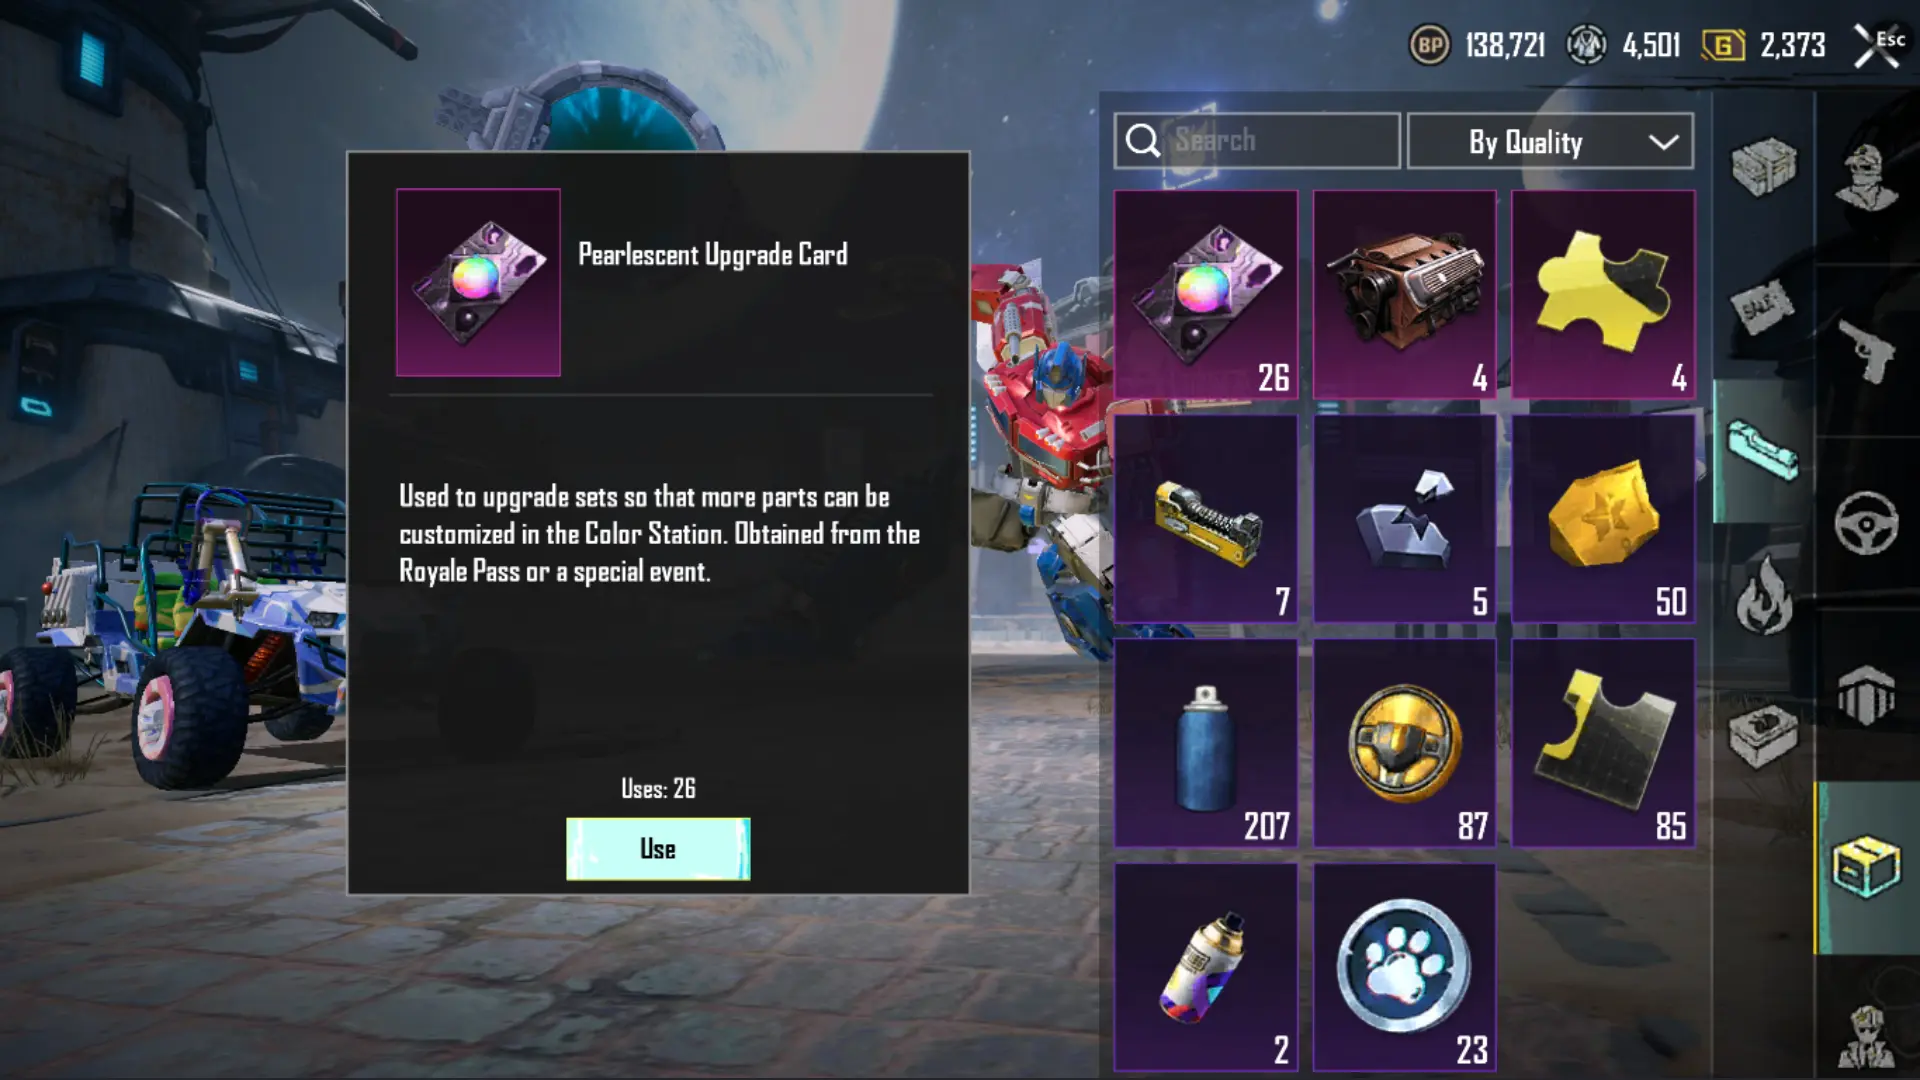
Task: Select the yellow puzzle piece item
Action: (1603, 295)
